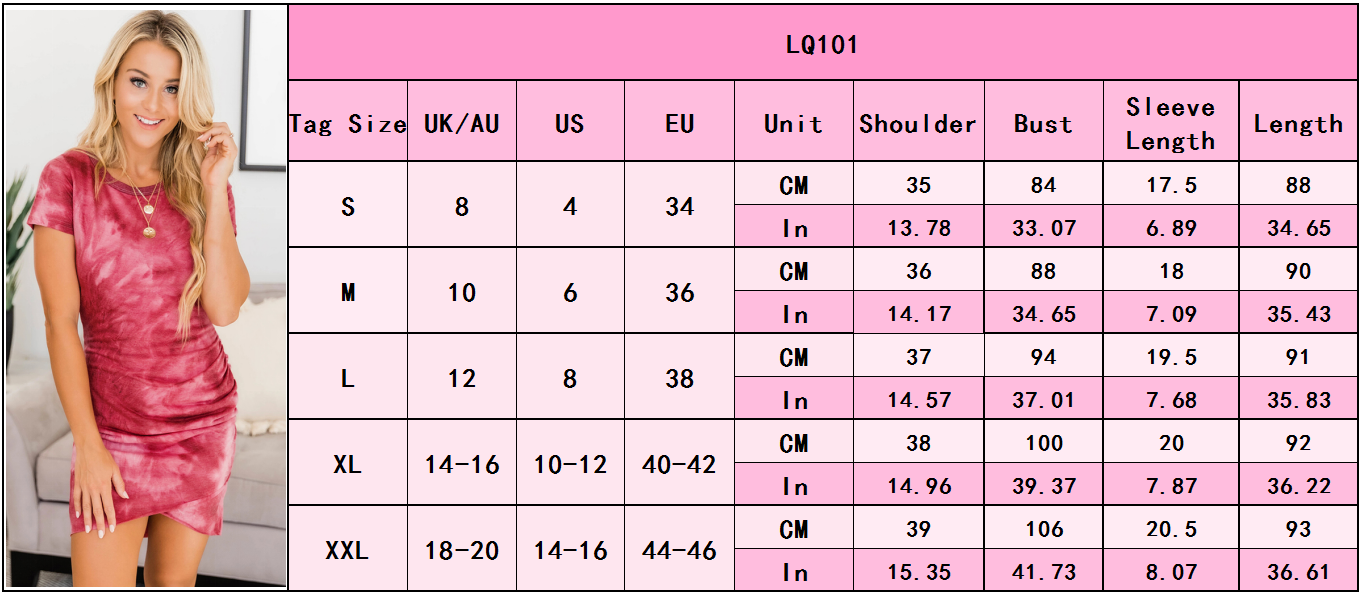Click the XL tag size cell

point(348,464)
